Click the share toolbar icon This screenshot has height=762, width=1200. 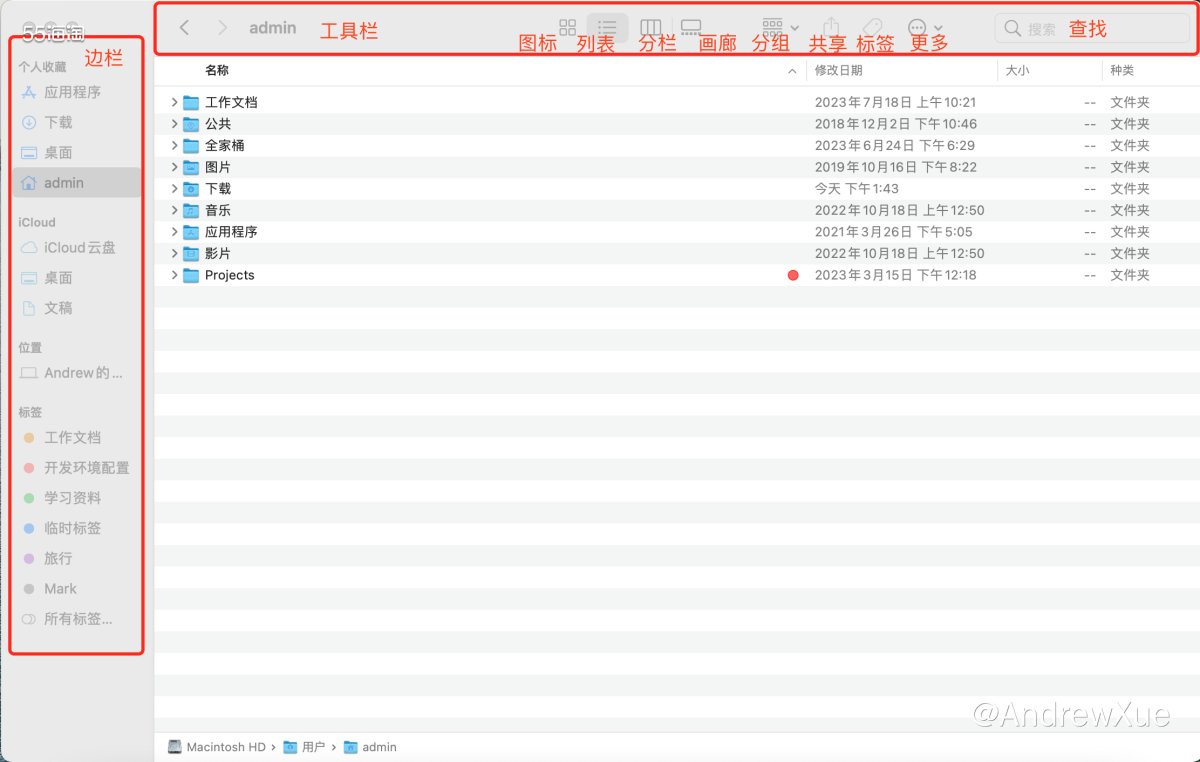point(831,28)
